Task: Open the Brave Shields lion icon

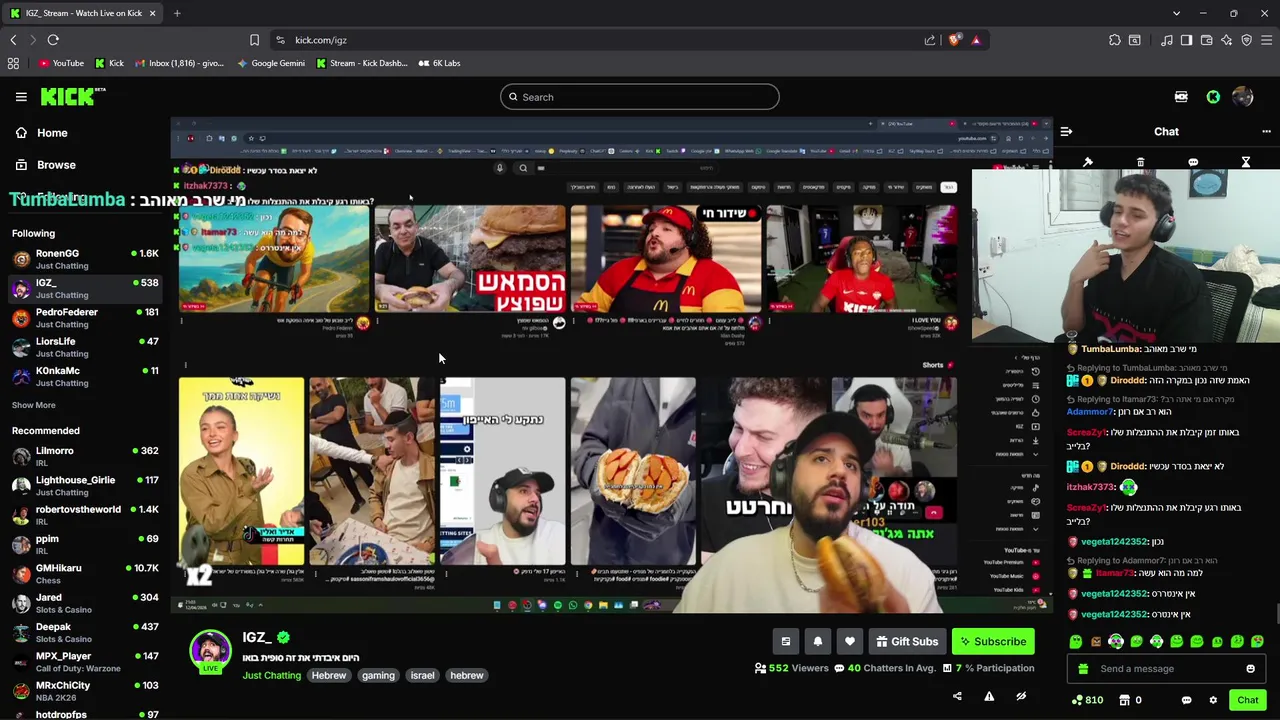Action: pyautogui.click(x=954, y=40)
